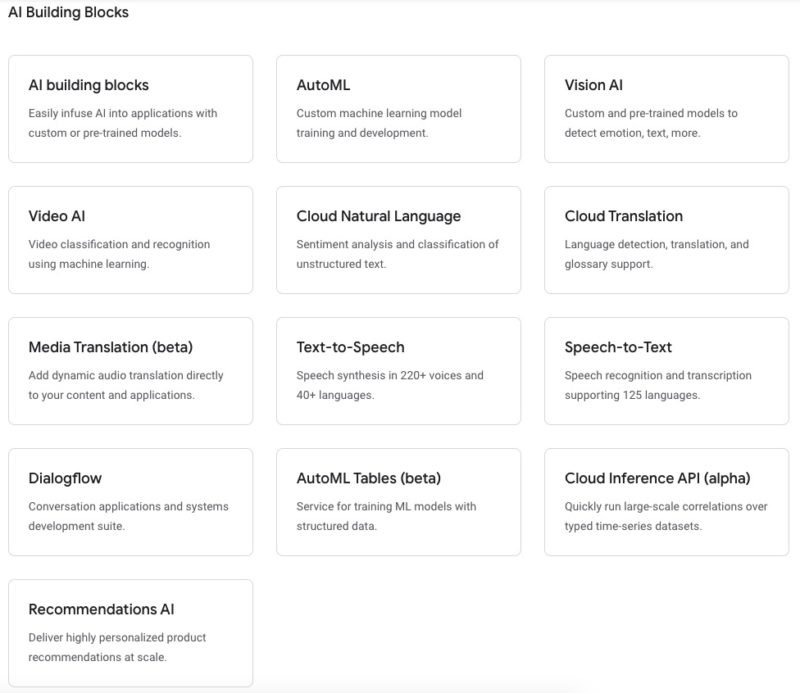Open the Media Translation (beta) card
800x693 pixels.
(131, 371)
